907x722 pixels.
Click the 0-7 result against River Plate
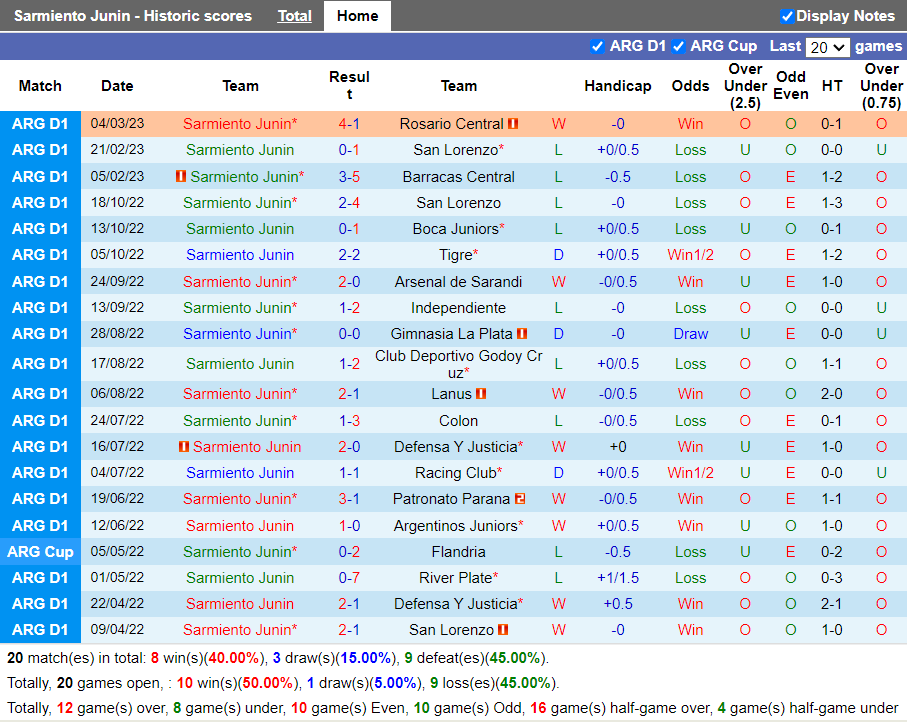[349, 578]
